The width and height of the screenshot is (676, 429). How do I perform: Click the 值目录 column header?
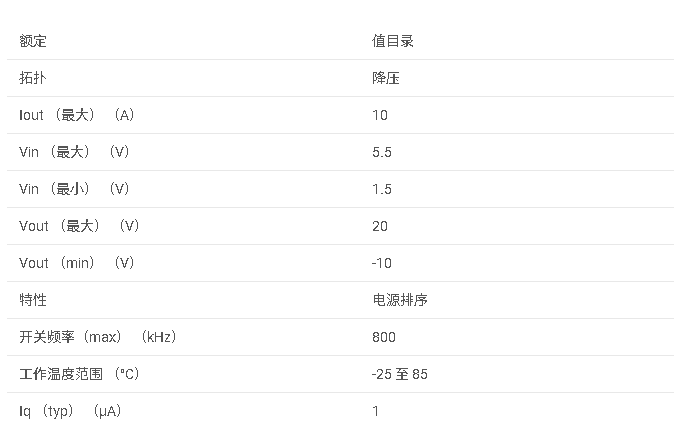(x=393, y=41)
